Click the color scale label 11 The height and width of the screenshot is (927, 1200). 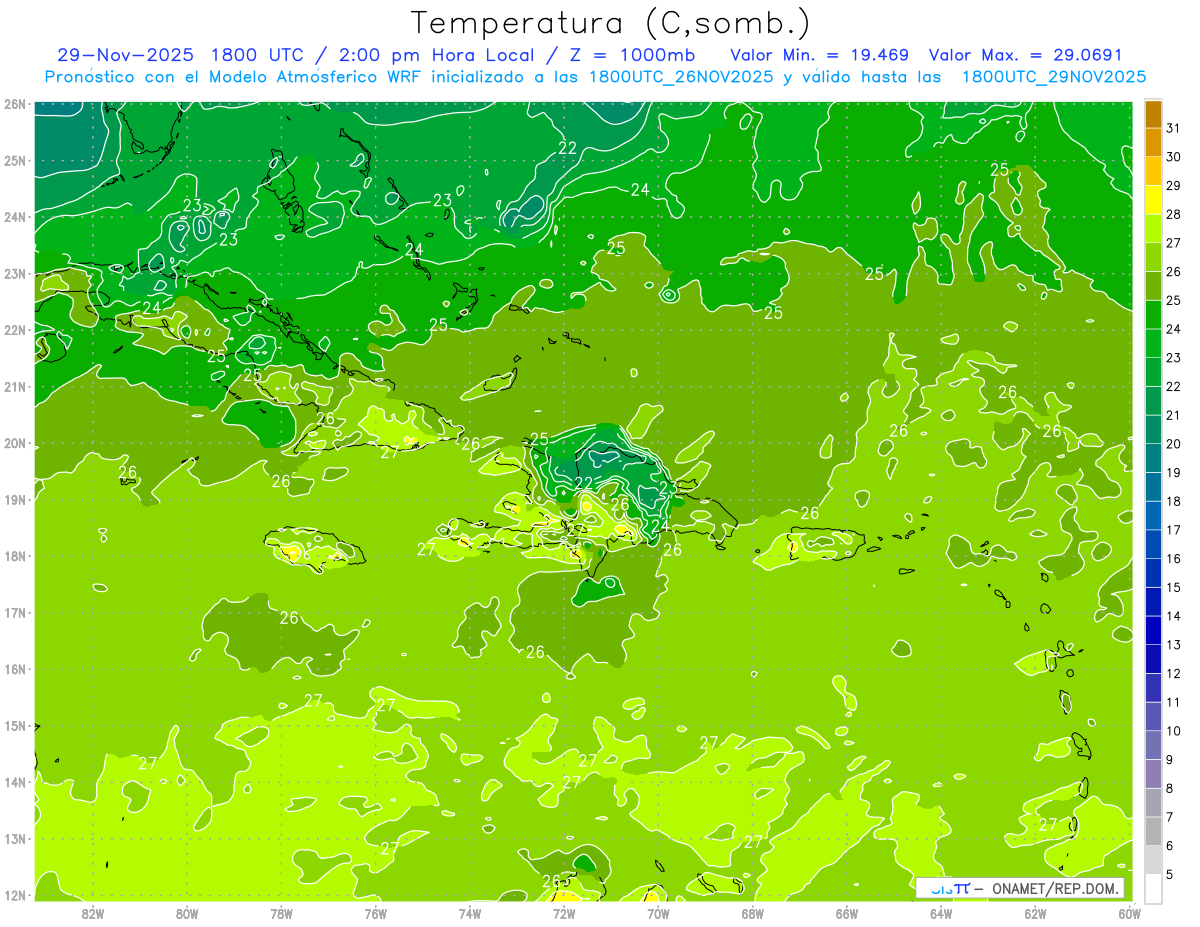[x=1174, y=702]
